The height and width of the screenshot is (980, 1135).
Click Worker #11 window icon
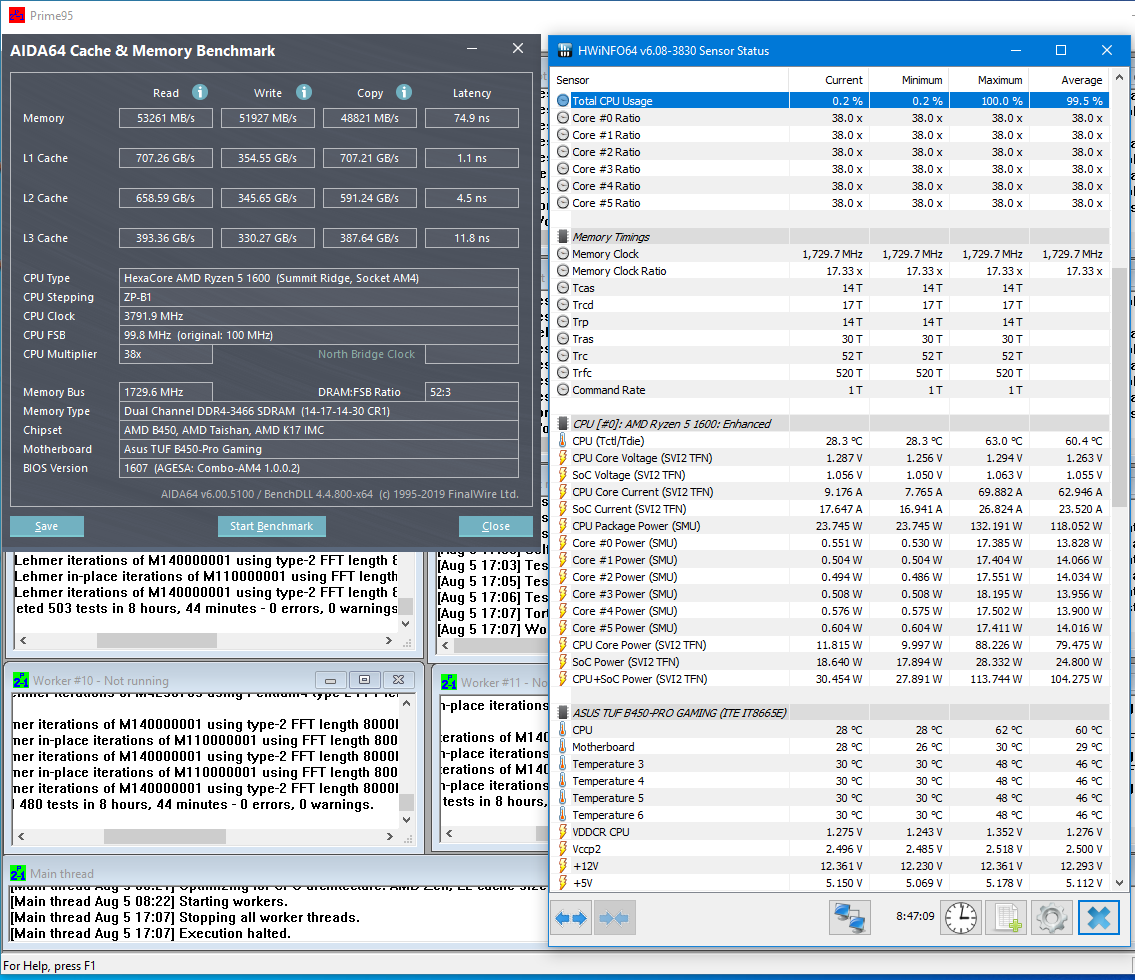coord(449,683)
